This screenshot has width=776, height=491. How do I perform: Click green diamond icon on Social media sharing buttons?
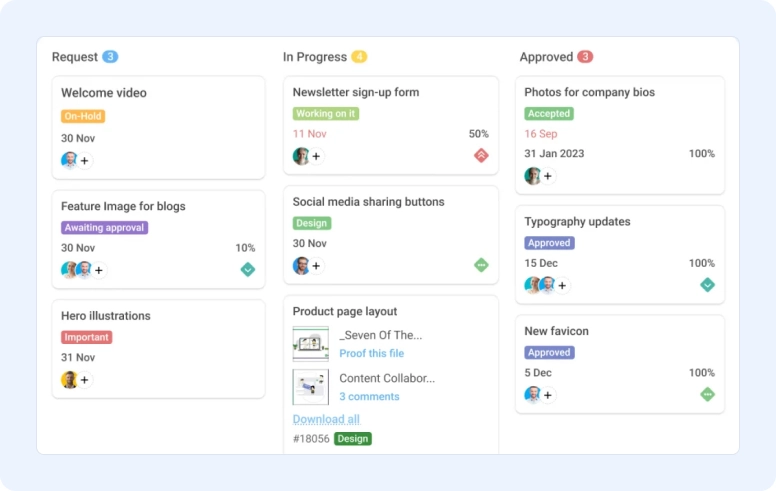click(x=481, y=265)
